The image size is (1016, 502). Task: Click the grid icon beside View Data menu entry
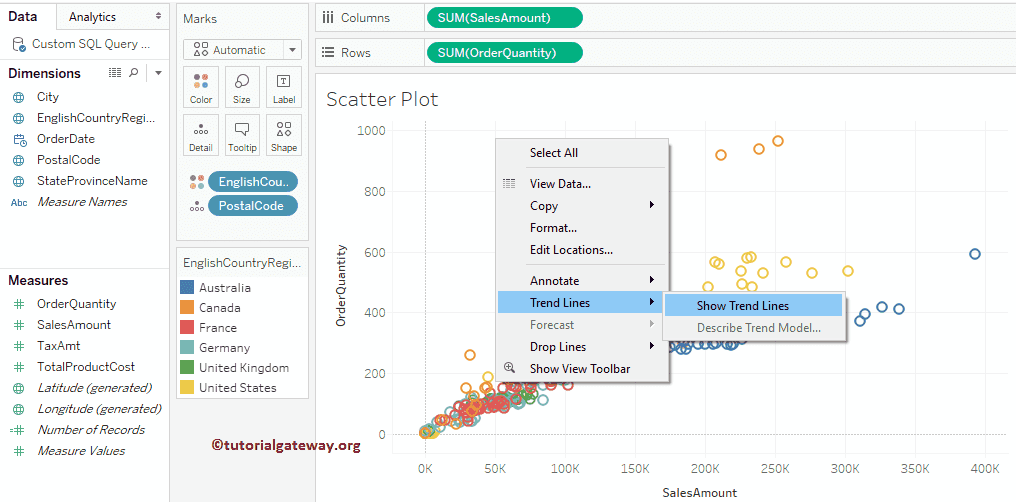point(509,184)
